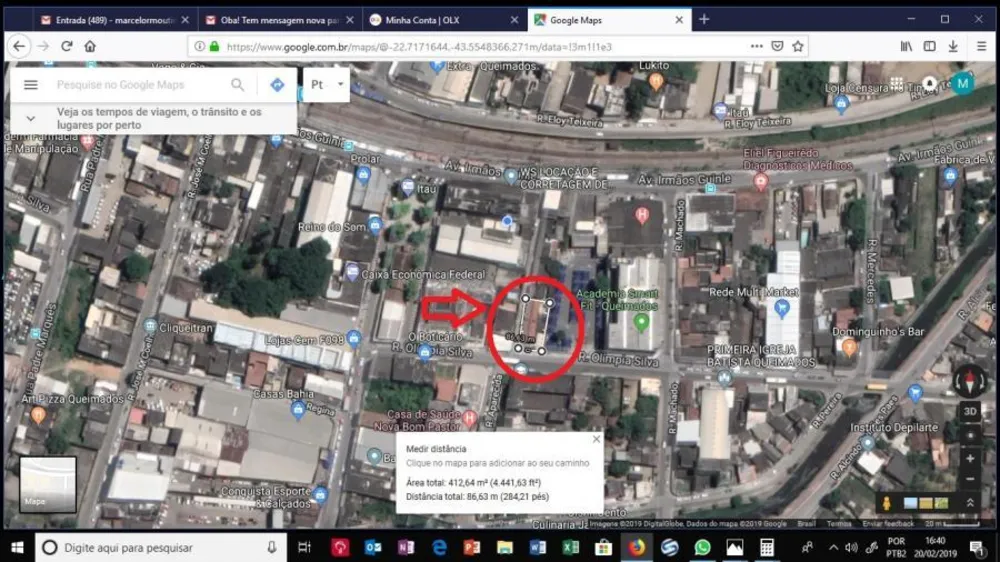Zoom in with the plus button

(x=970, y=459)
